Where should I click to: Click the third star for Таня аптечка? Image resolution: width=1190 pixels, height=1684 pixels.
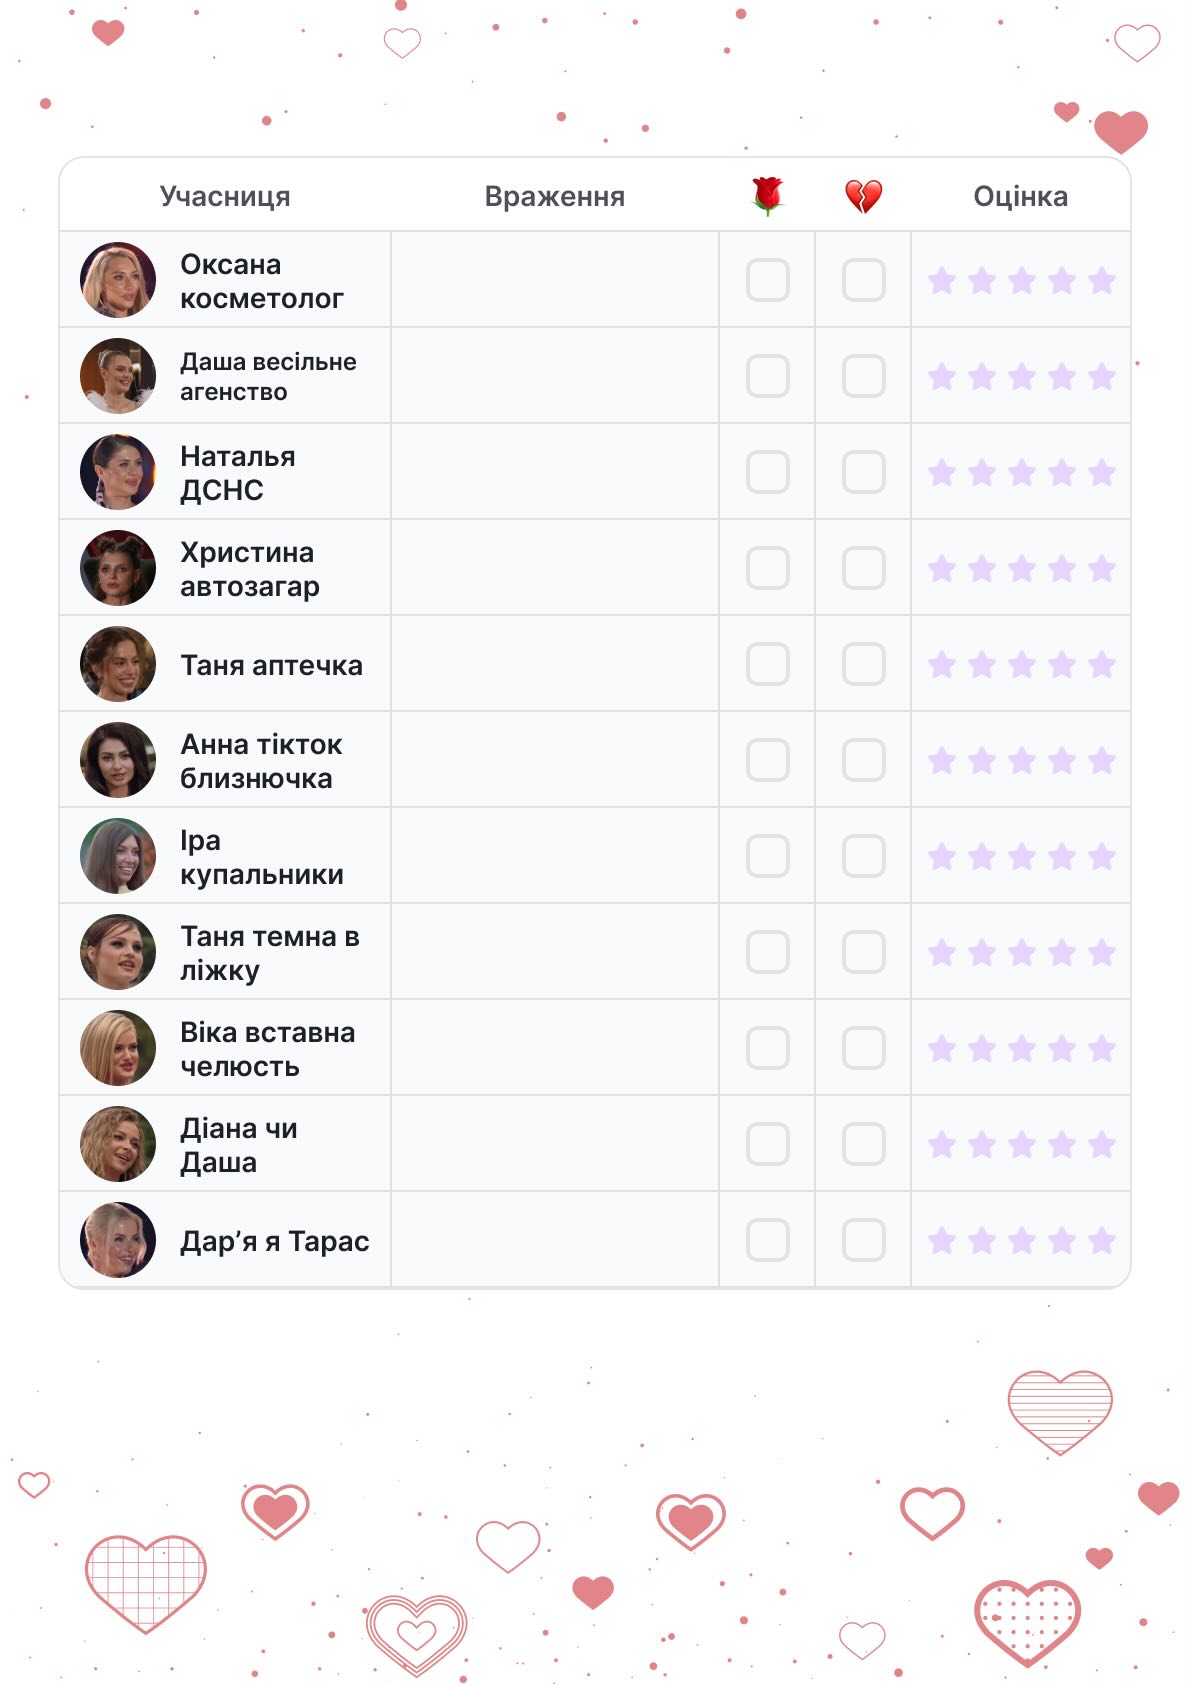pyautogui.click(x=1021, y=664)
